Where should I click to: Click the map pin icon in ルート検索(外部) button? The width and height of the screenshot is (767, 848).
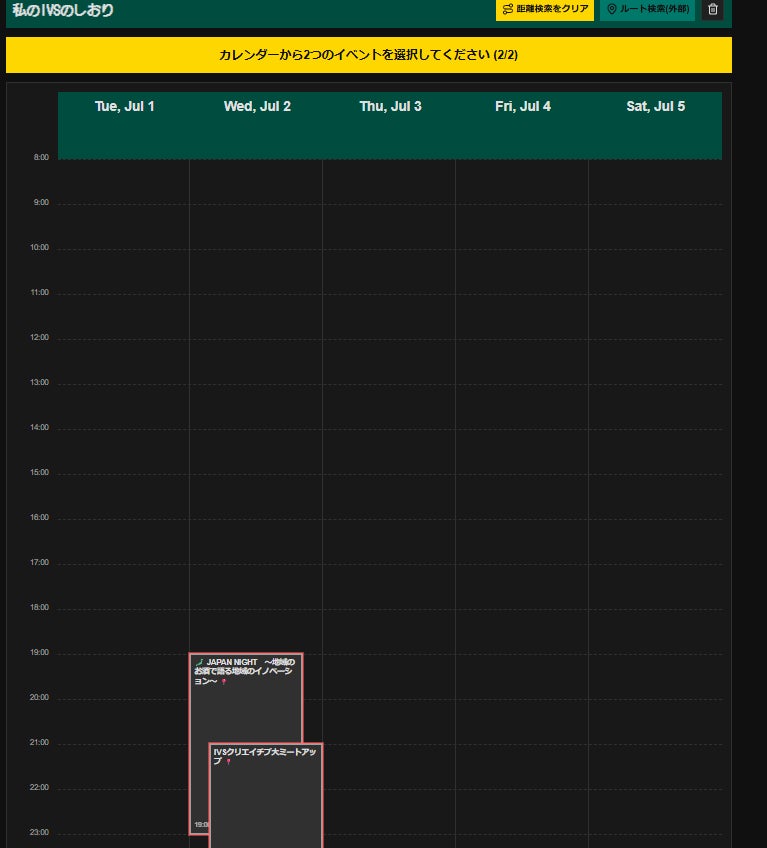coord(612,9)
